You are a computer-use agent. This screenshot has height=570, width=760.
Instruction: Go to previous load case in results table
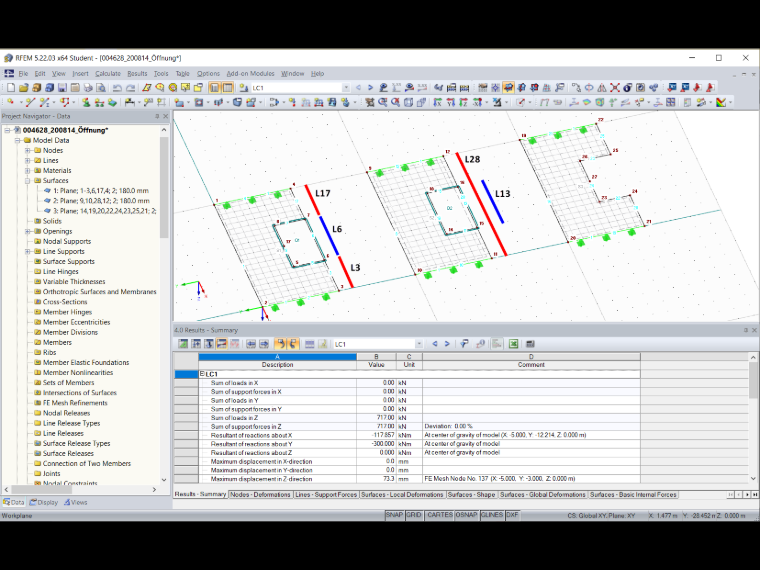pos(435,344)
